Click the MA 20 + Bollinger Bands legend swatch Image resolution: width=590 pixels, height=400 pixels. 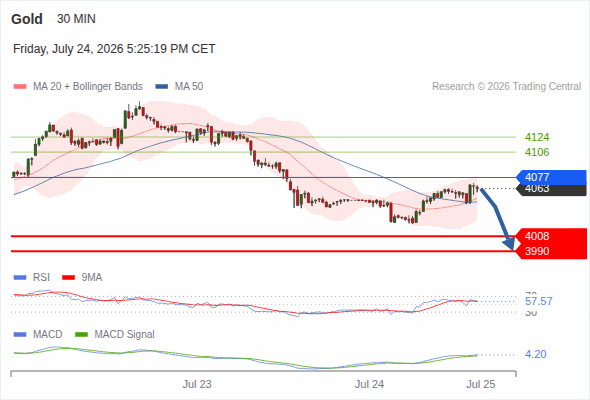coord(20,87)
